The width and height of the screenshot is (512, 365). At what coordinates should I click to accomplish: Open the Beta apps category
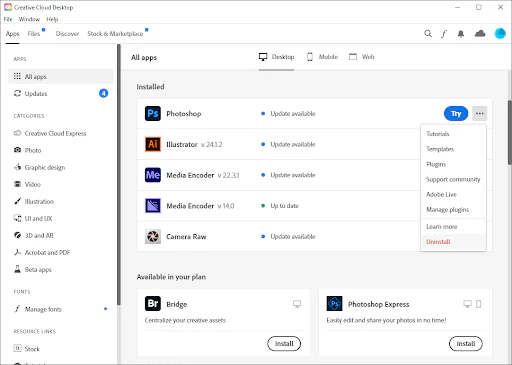[32, 269]
